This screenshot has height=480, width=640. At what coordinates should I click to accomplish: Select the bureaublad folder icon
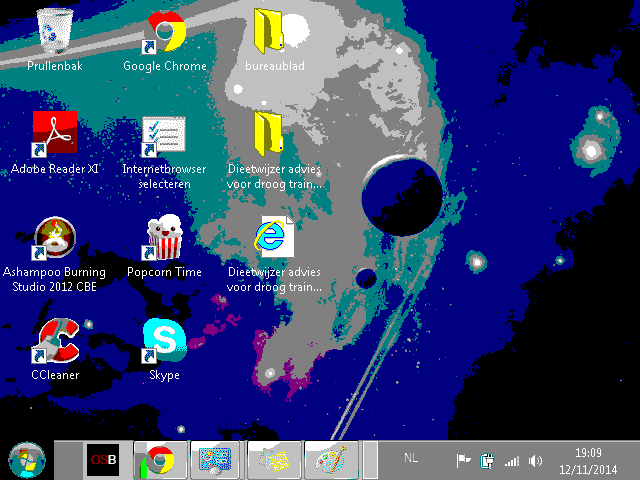click(x=269, y=31)
